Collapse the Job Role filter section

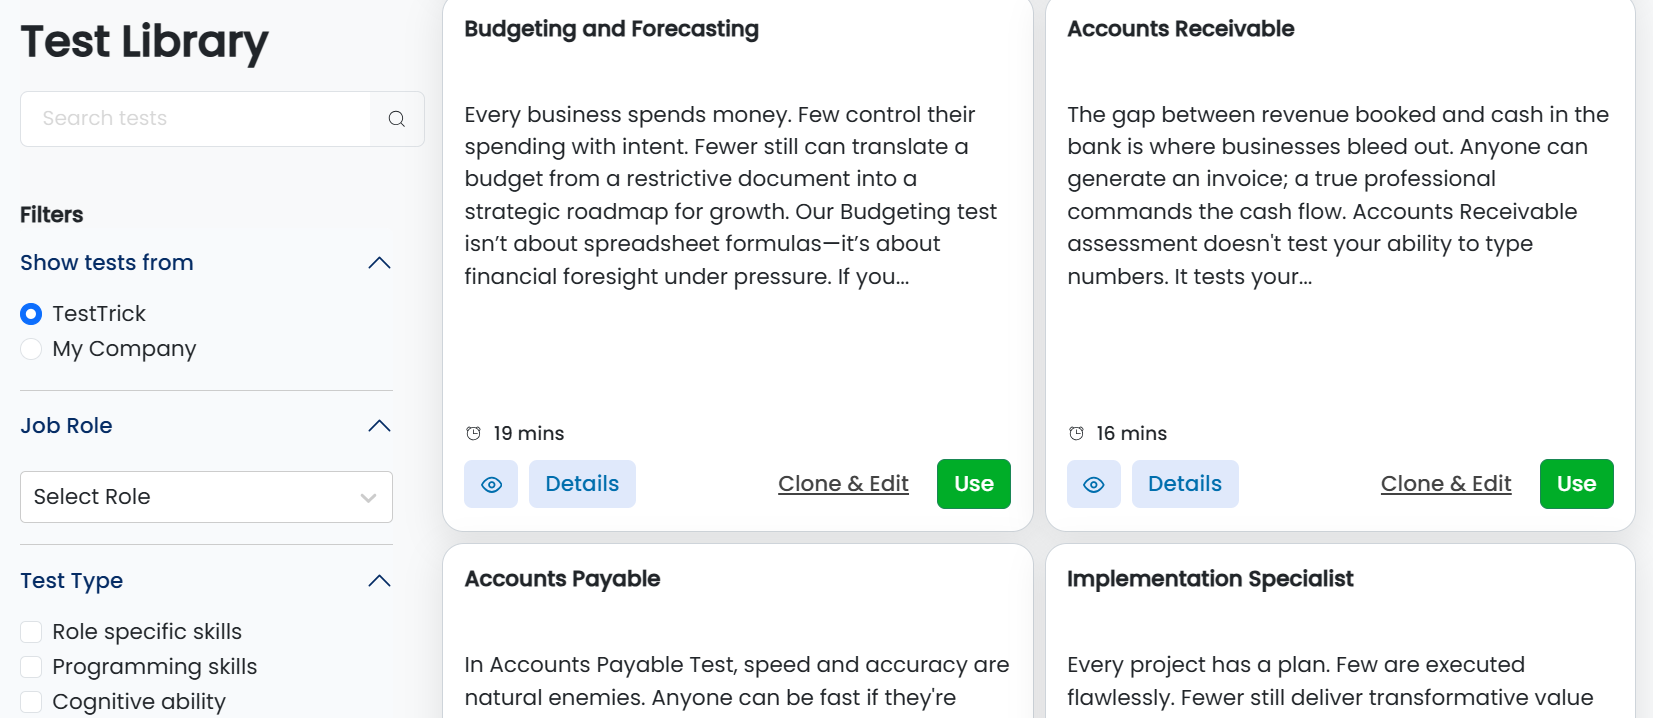click(379, 426)
